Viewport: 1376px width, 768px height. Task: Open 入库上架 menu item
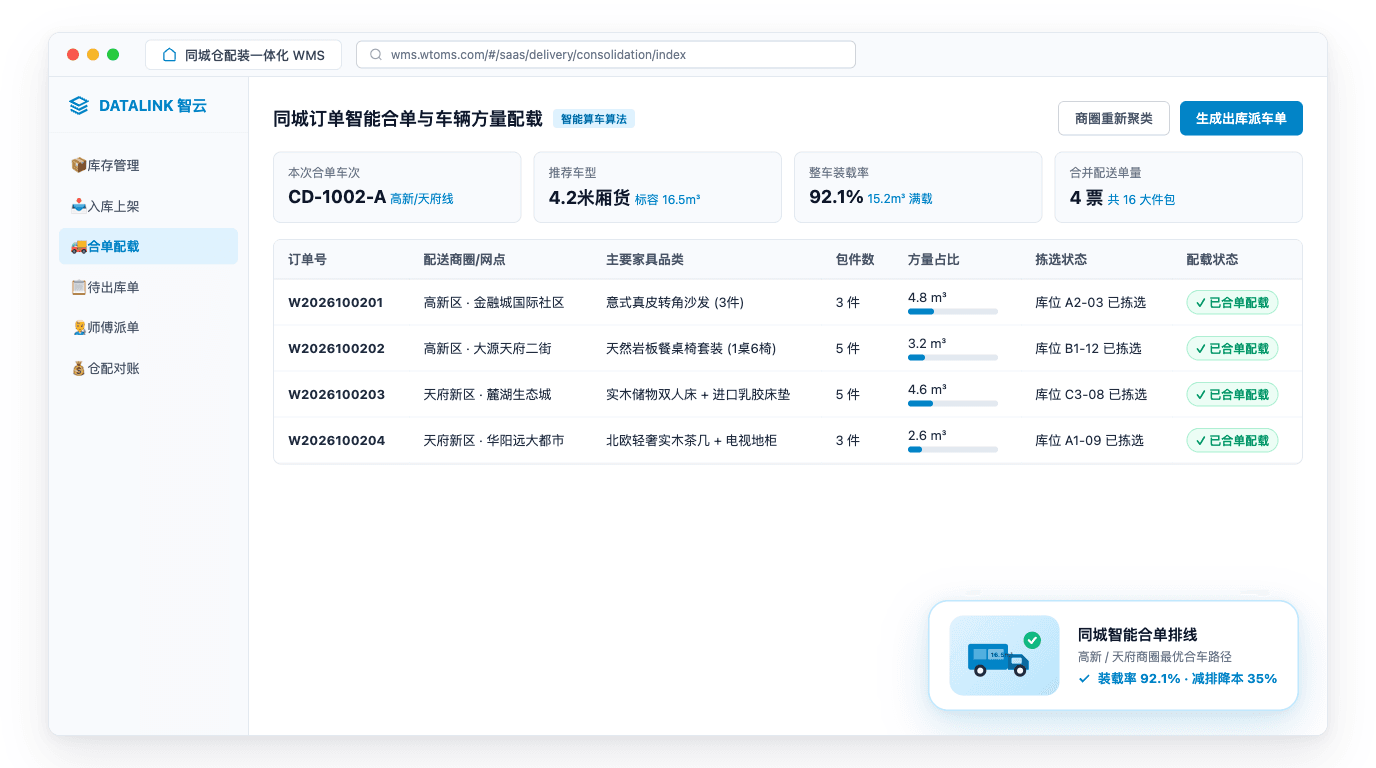click(x=149, y=206)
